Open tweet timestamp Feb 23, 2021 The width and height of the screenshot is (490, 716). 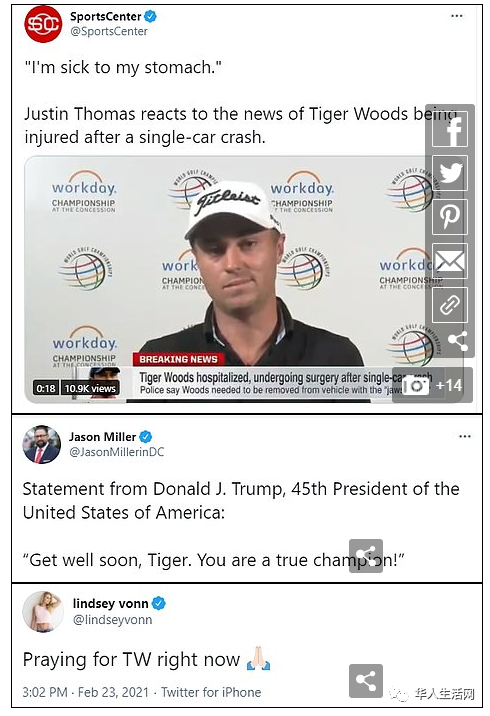click(85, 692)
